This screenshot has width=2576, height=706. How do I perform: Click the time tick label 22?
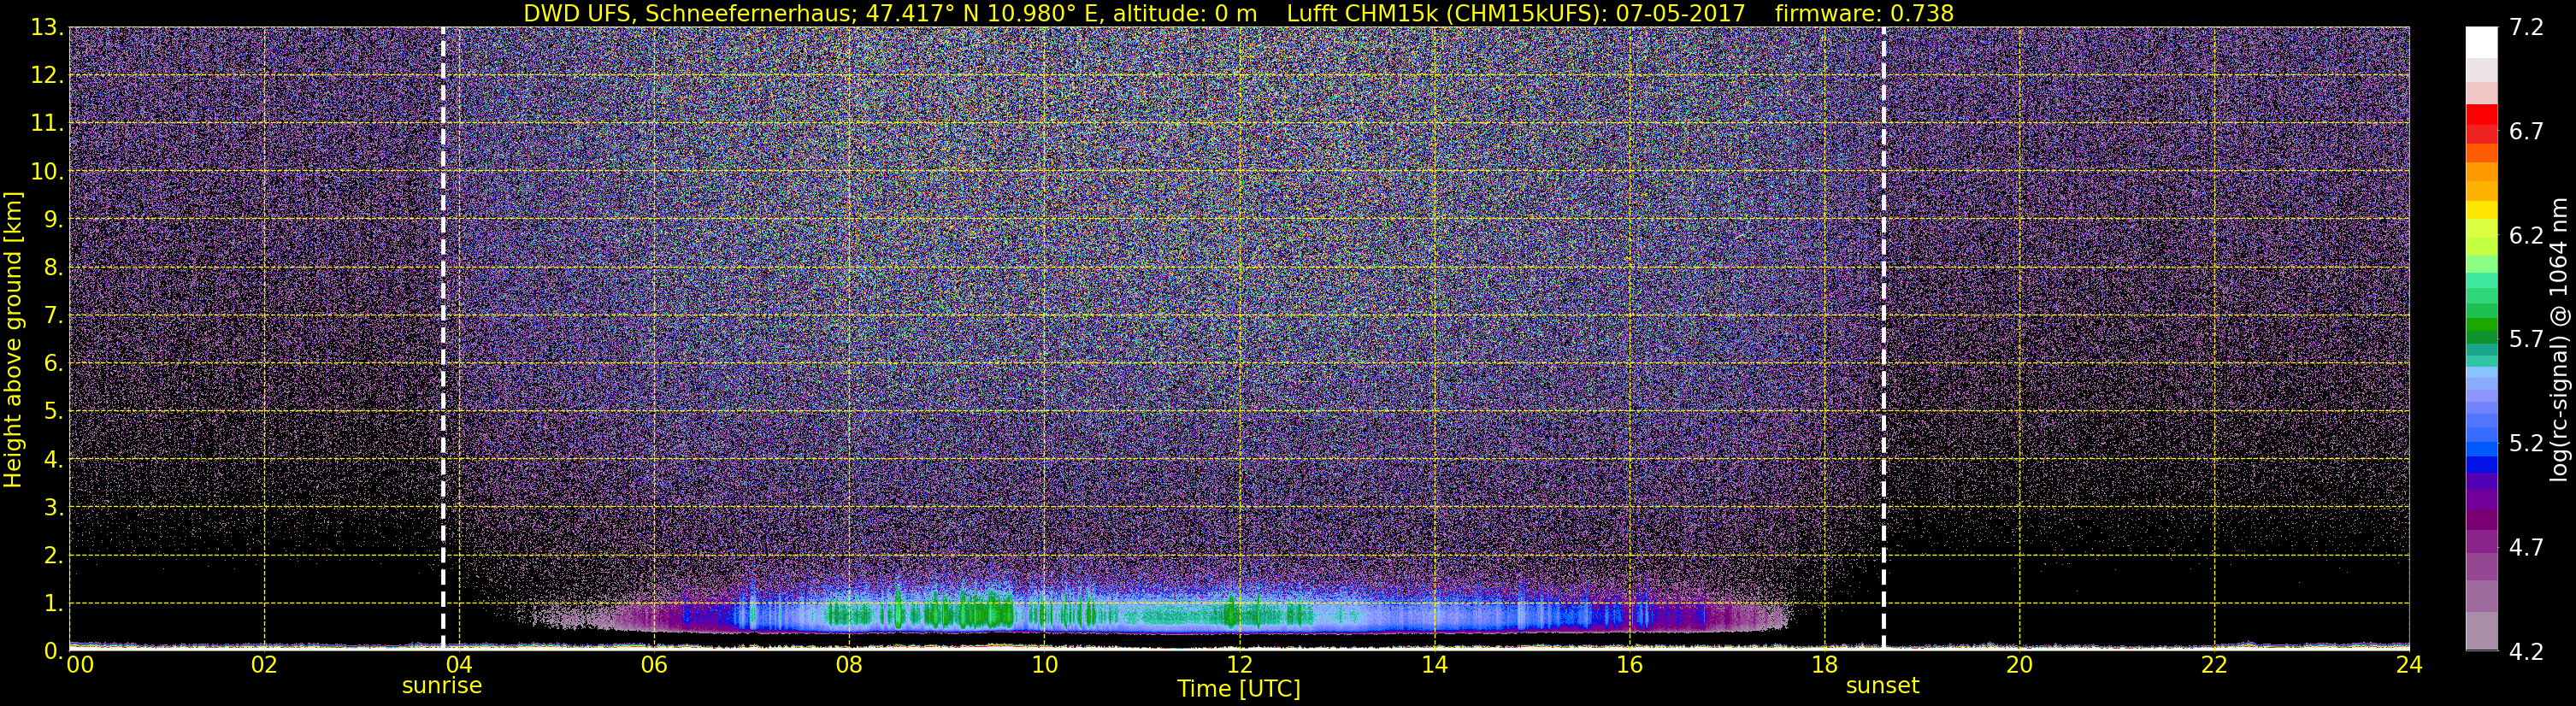pyautogui.click(x=2214, y=665)
